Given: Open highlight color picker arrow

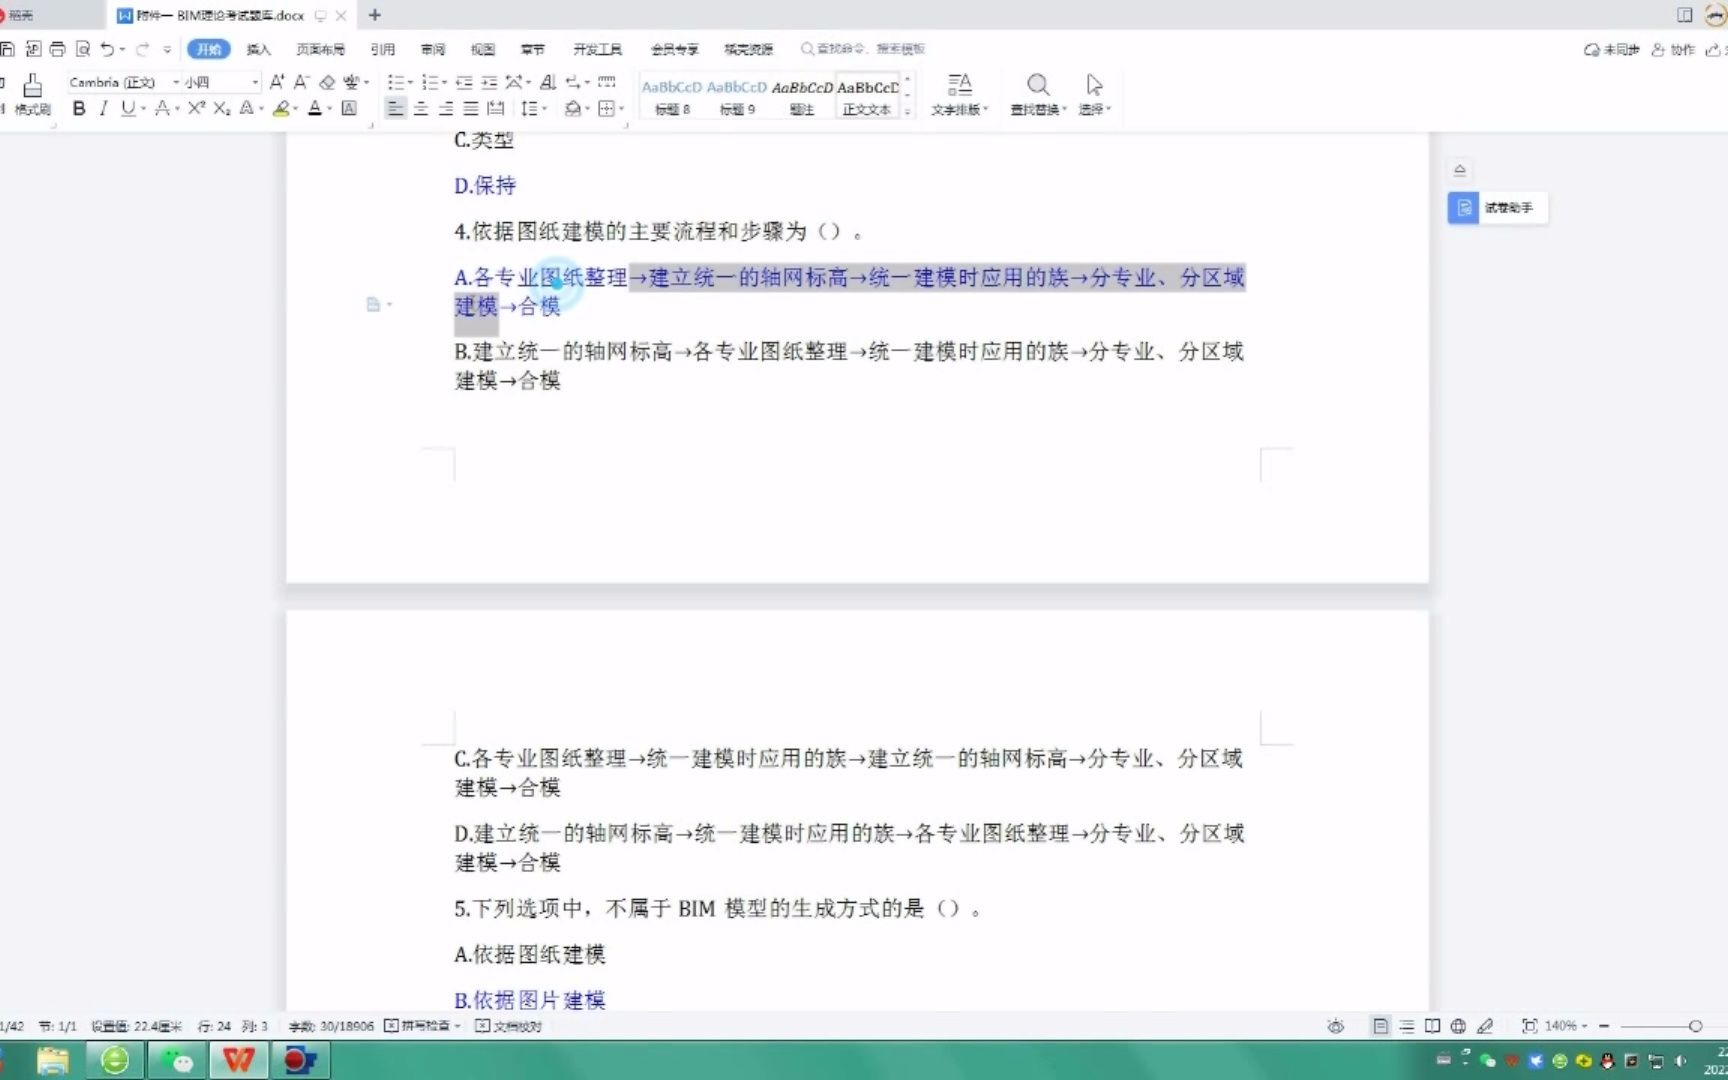Looking at the screenshot, I should 296,108.
